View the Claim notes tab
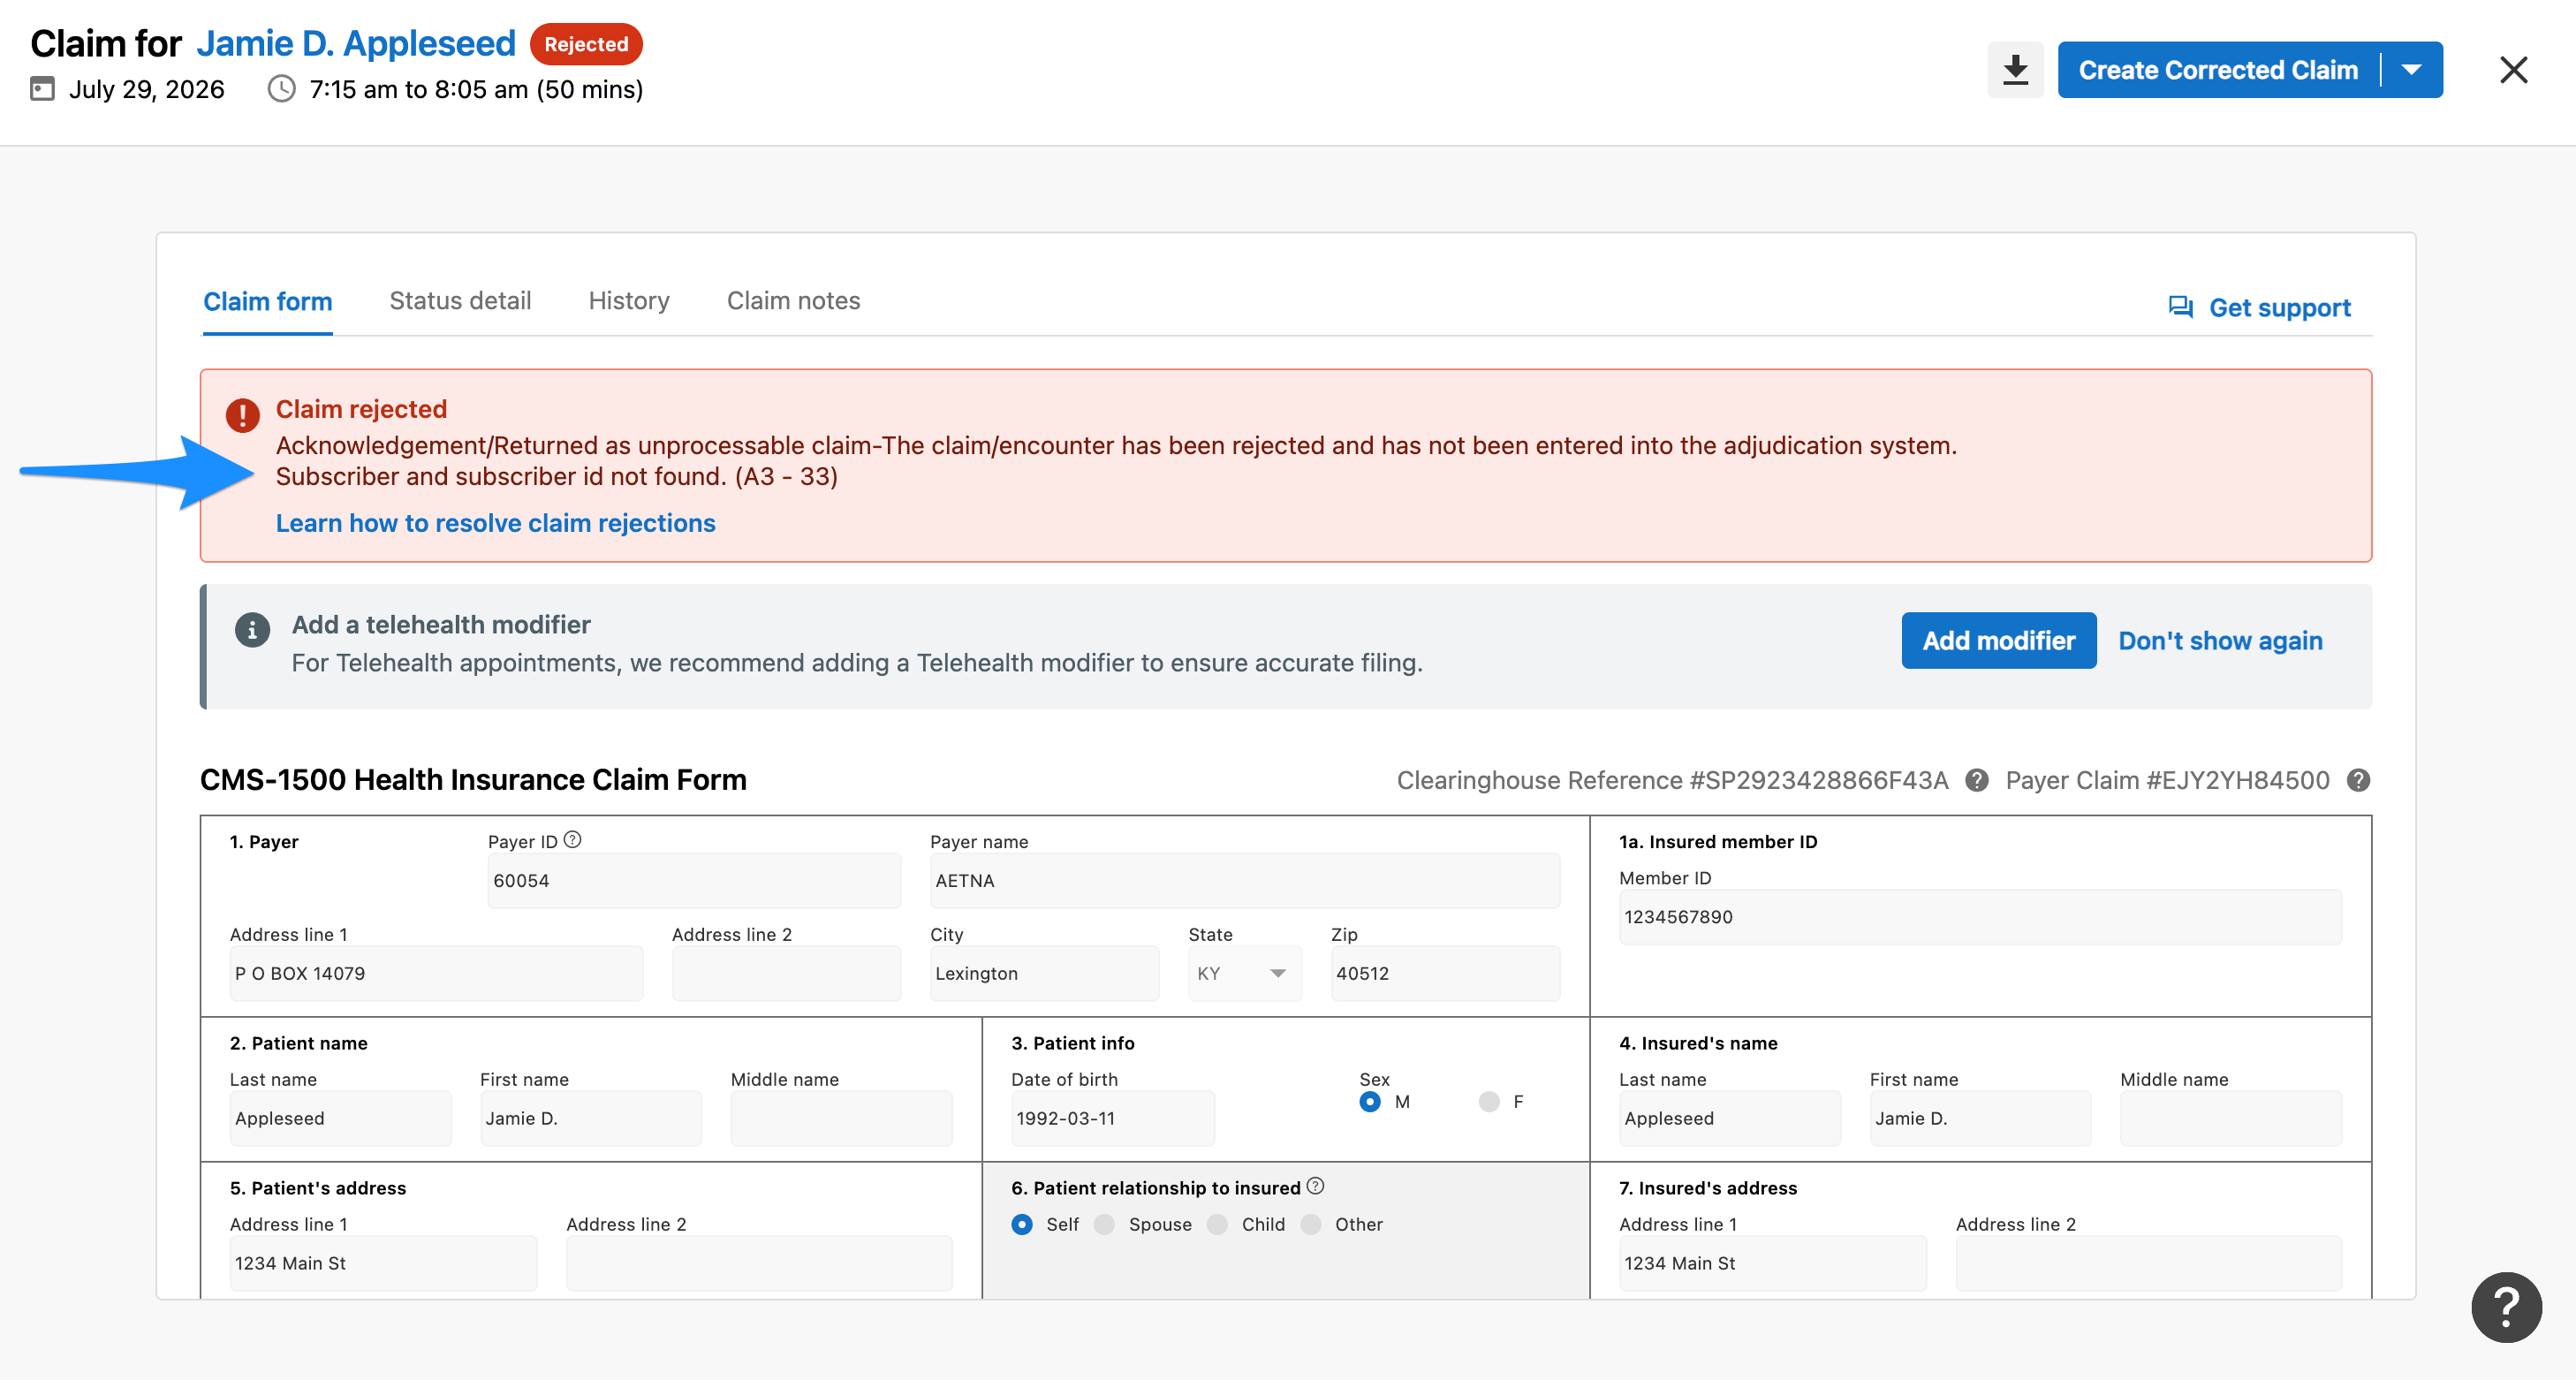 click(x=793, y=301)
